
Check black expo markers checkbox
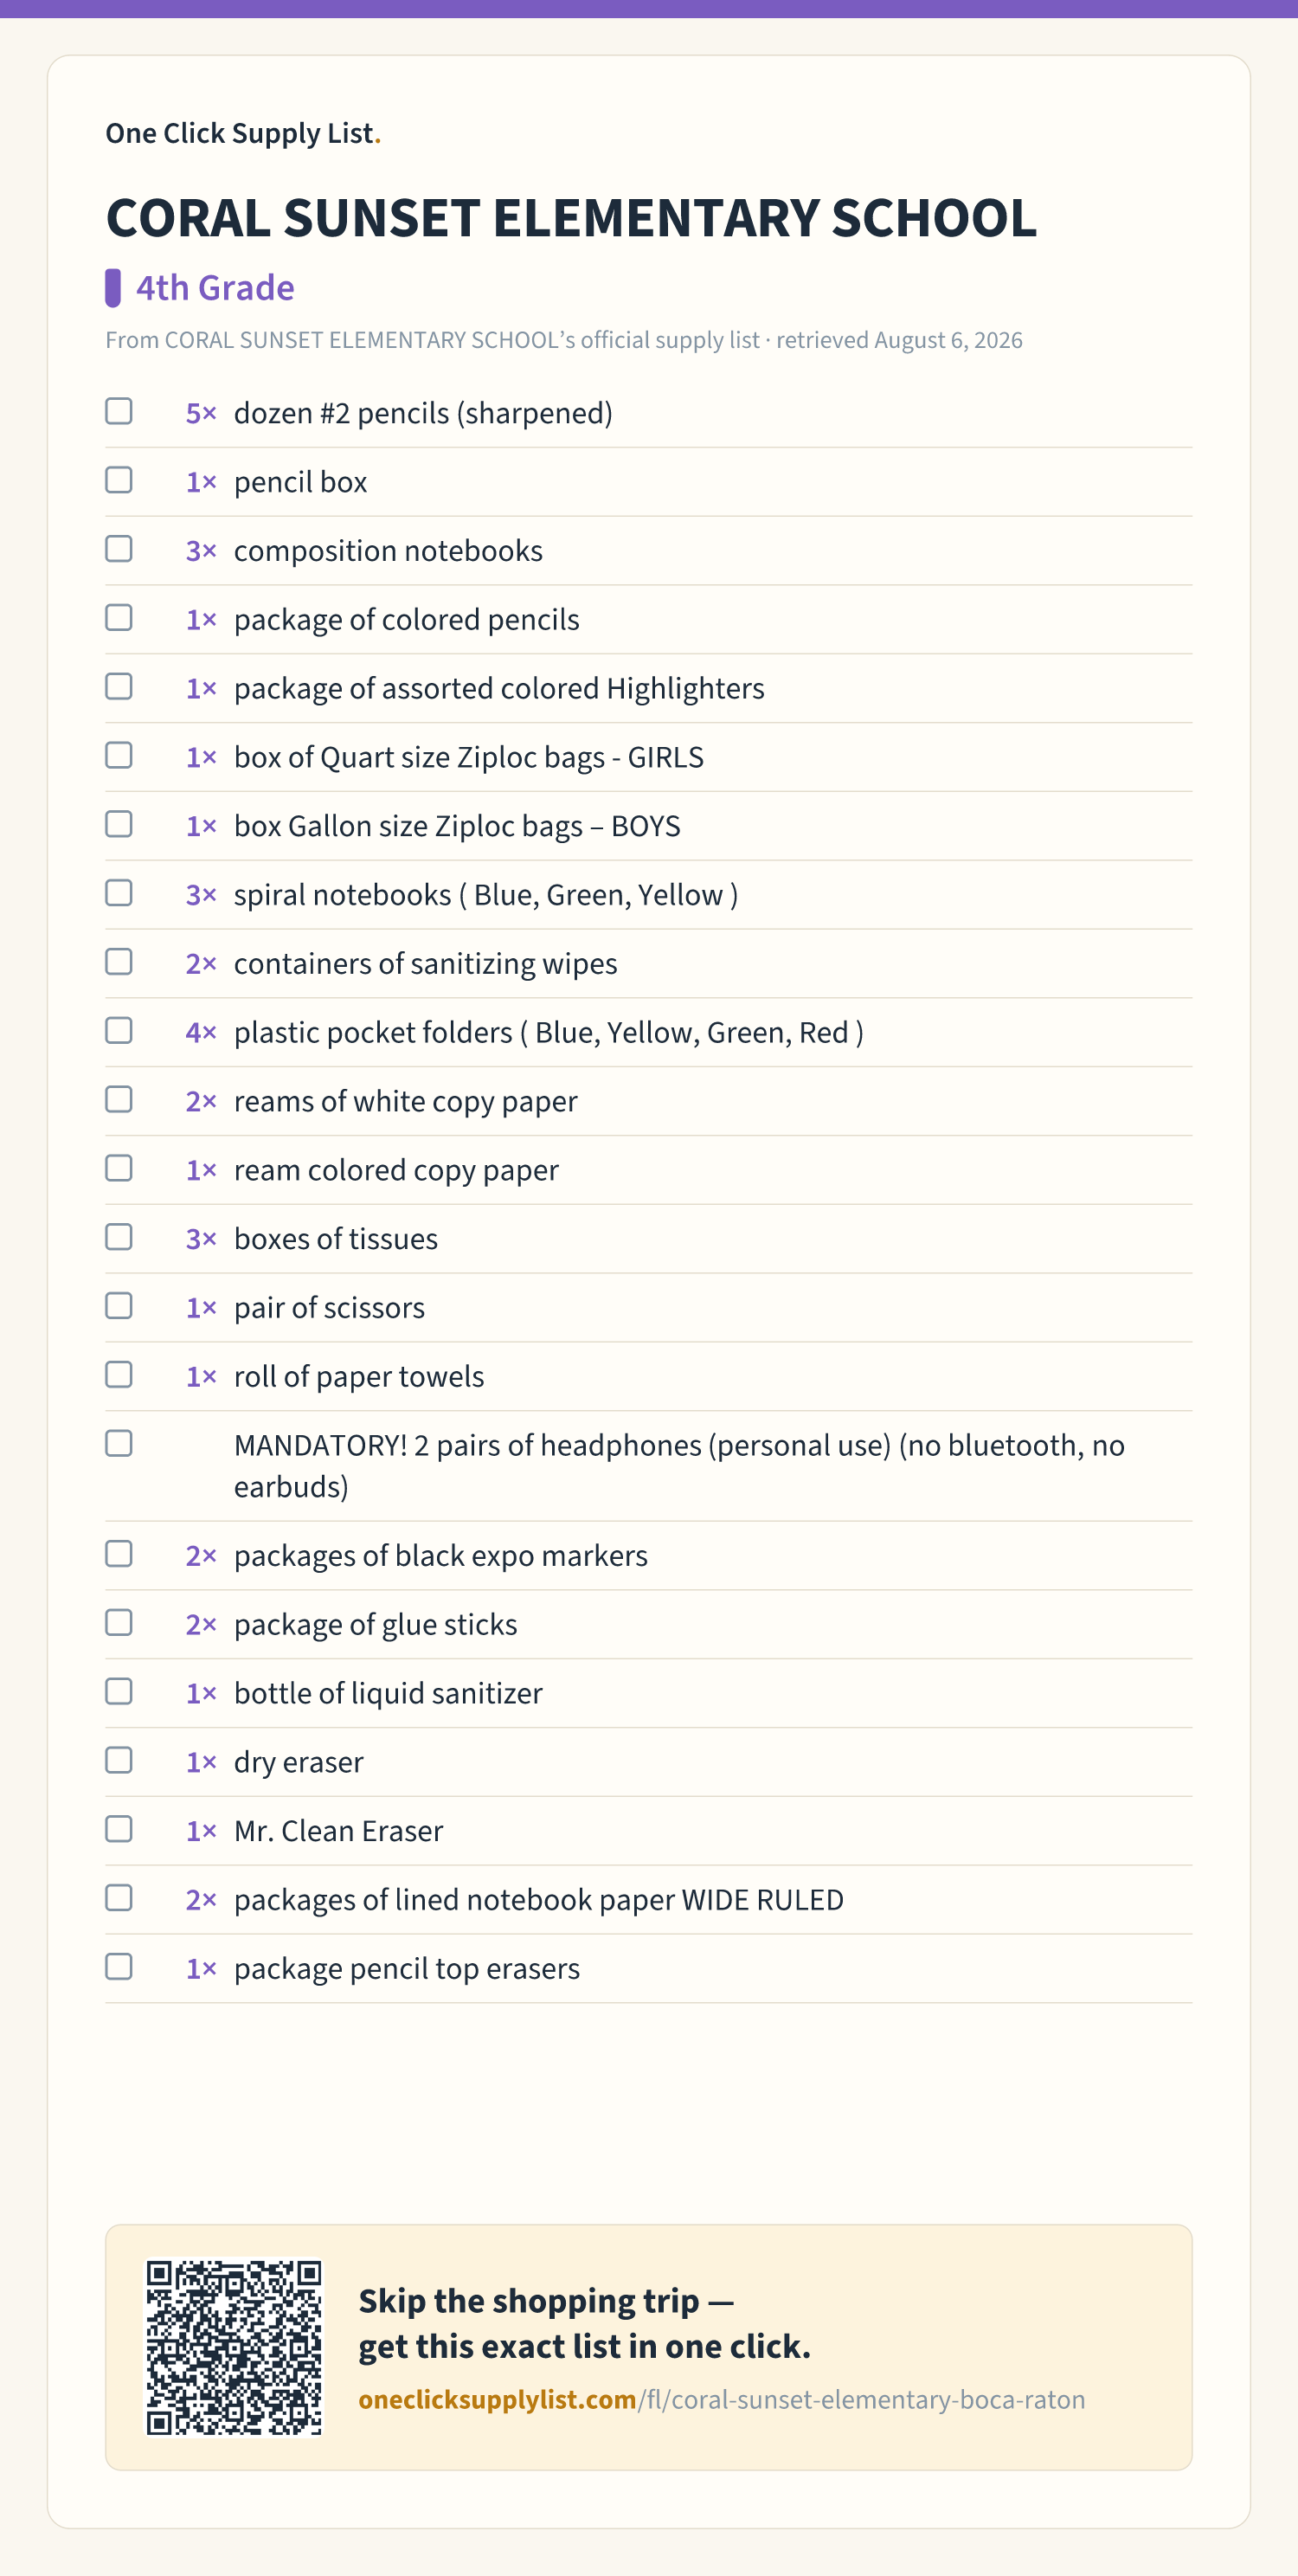119,1554
